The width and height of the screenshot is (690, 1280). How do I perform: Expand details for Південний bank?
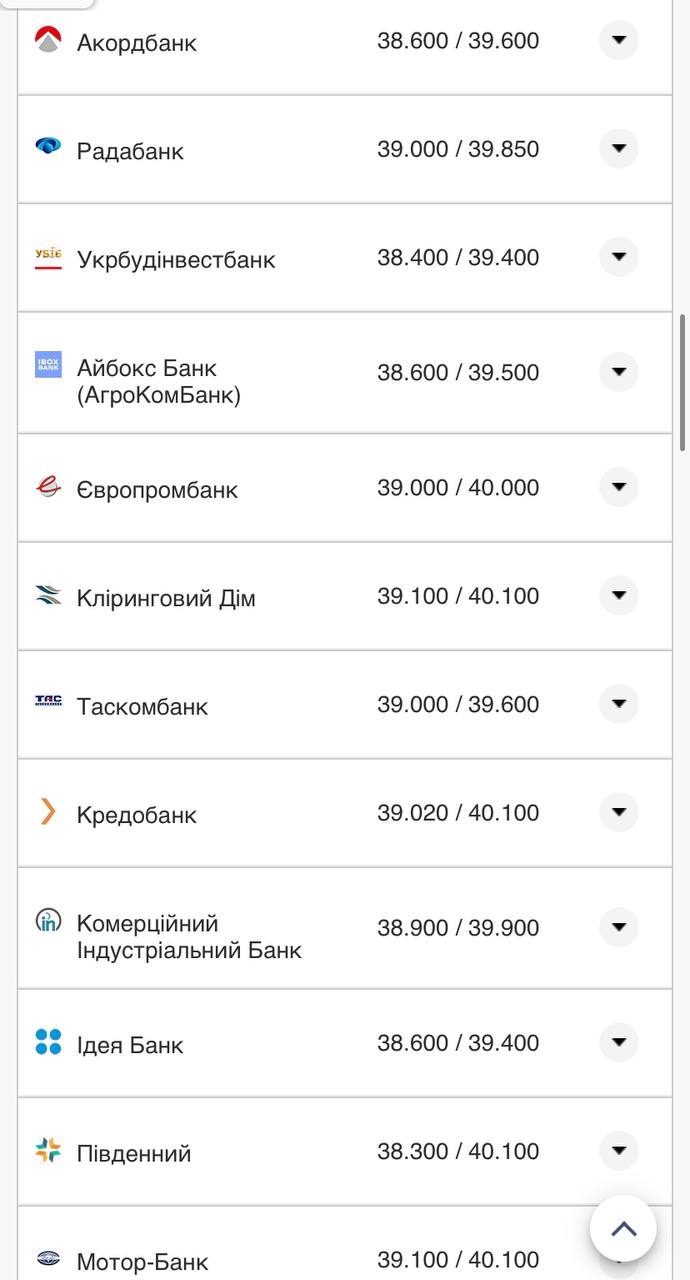tap(618, 1150)
